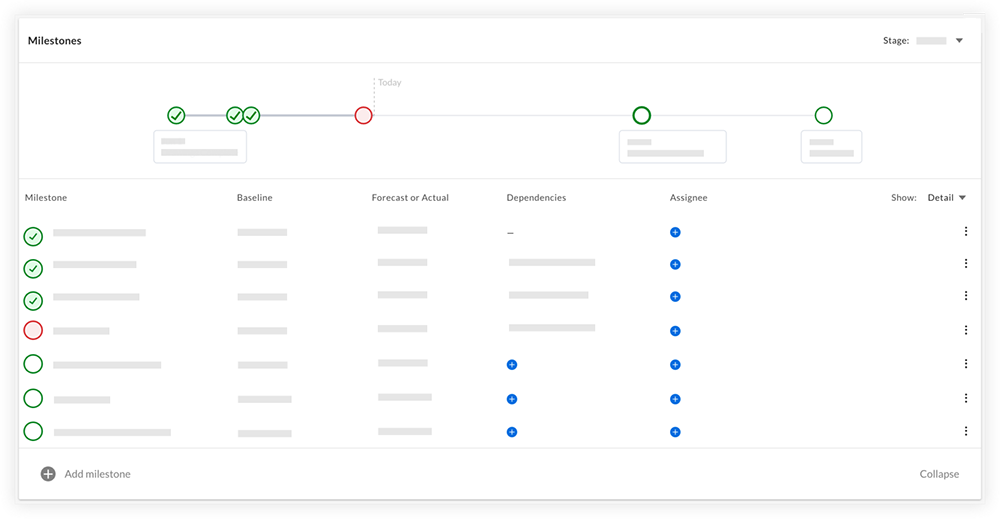The width and height of the screenshot is (1000, 519).
Task: Open more options menu for fifth row
Action: coord(966,363)
